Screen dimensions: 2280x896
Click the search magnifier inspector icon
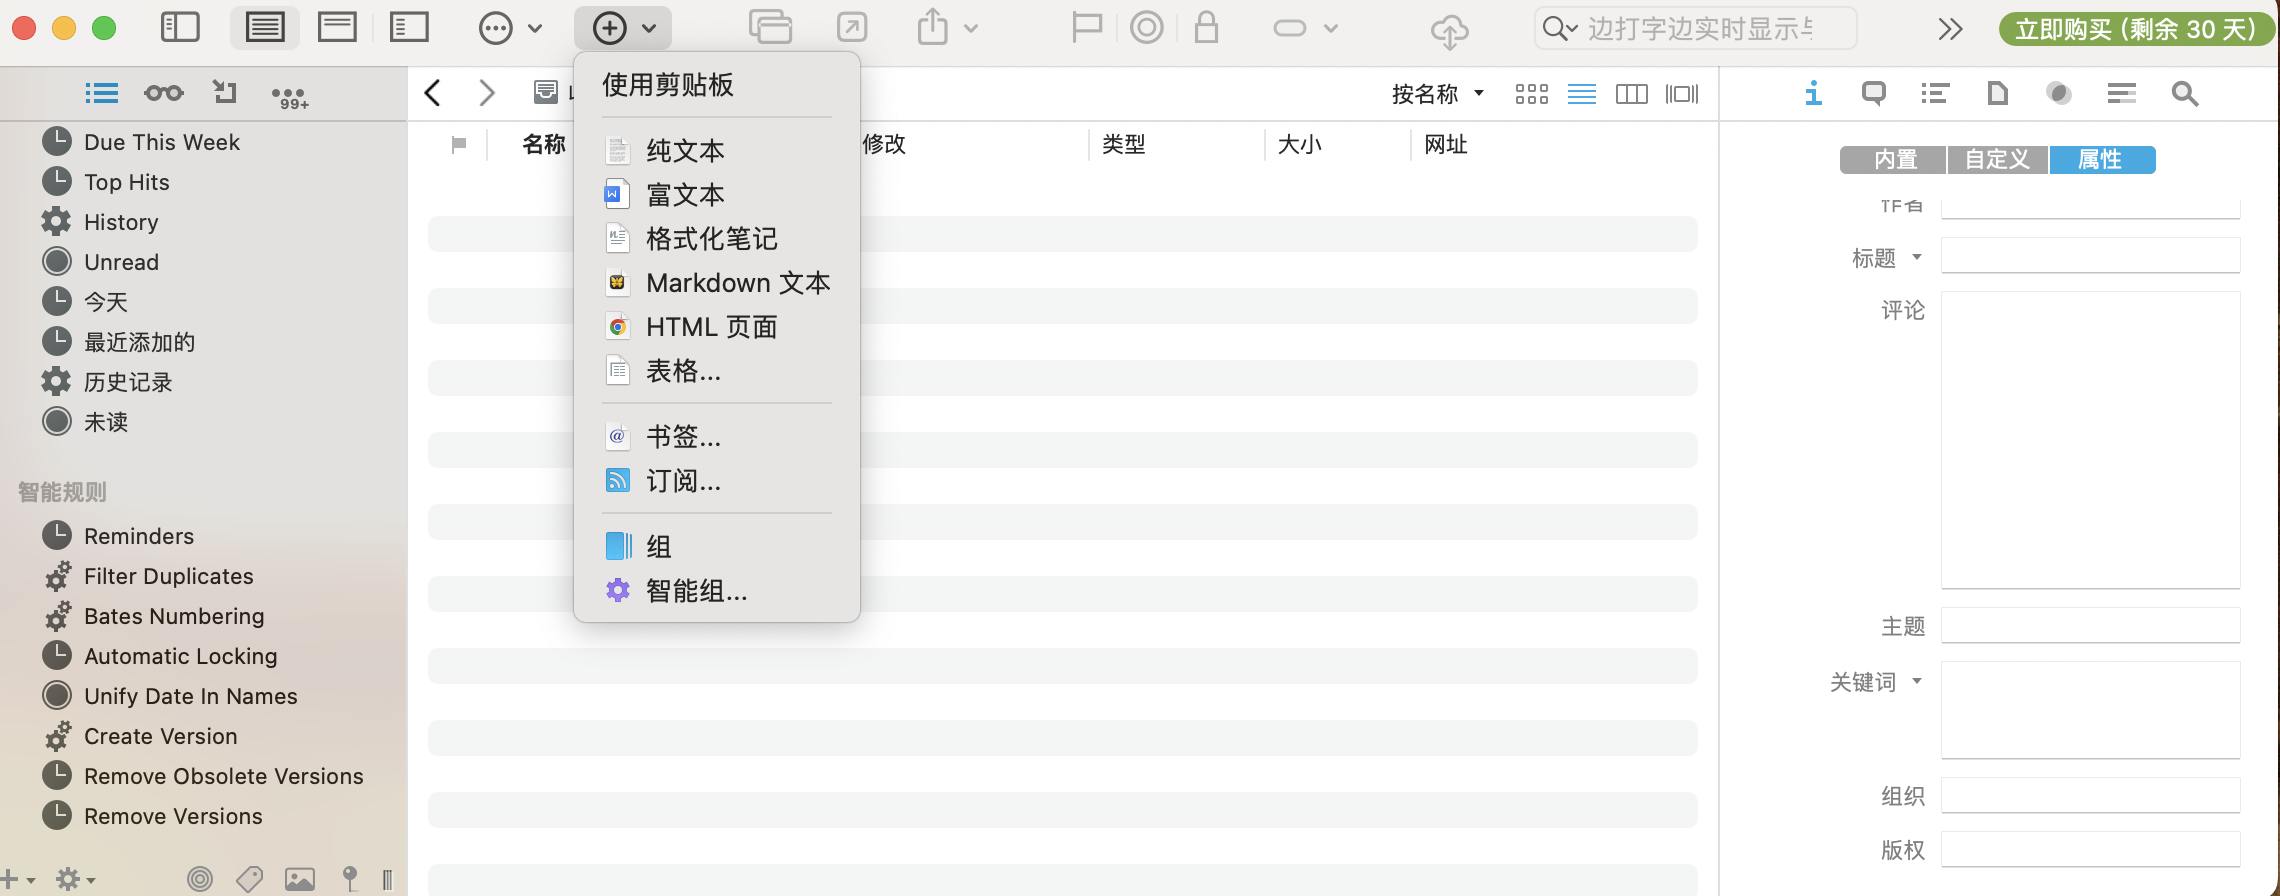[2184, 94]
